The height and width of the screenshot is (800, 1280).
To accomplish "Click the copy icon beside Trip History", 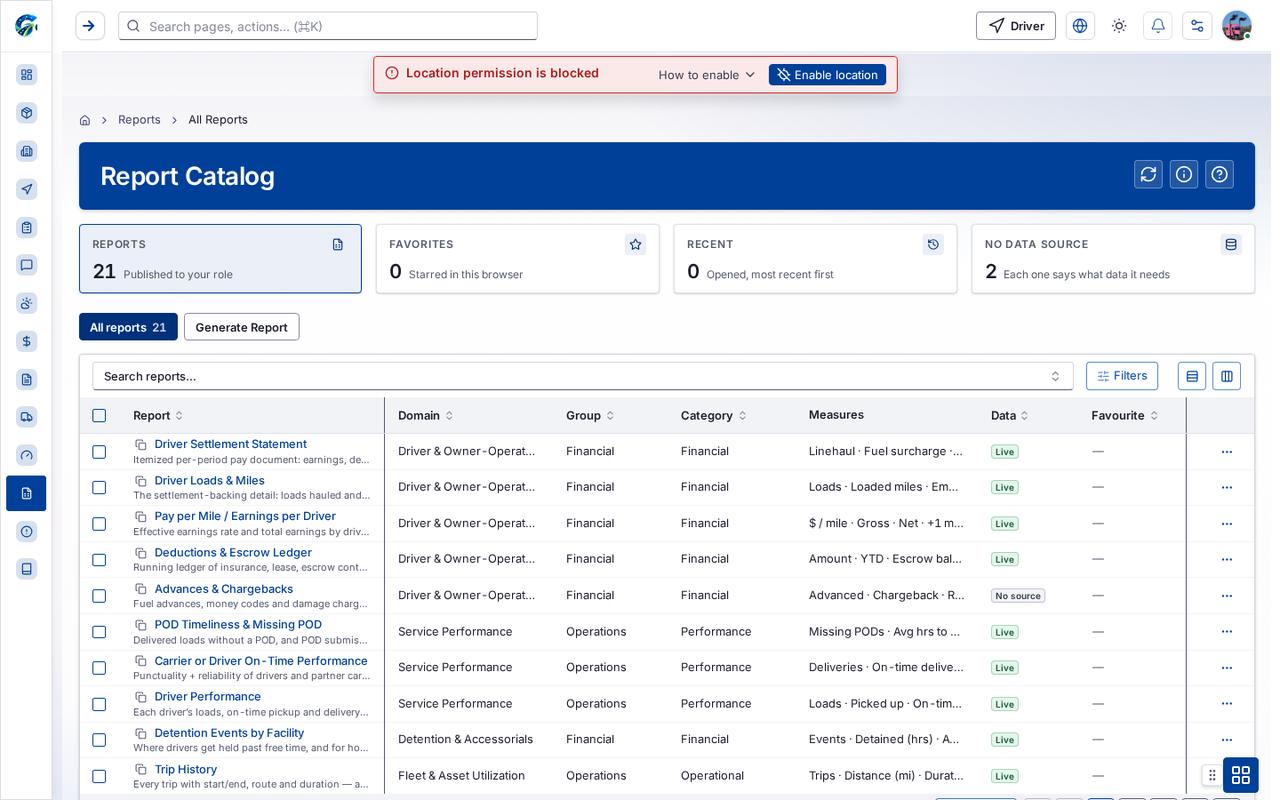I will click(x=141, y=769).
